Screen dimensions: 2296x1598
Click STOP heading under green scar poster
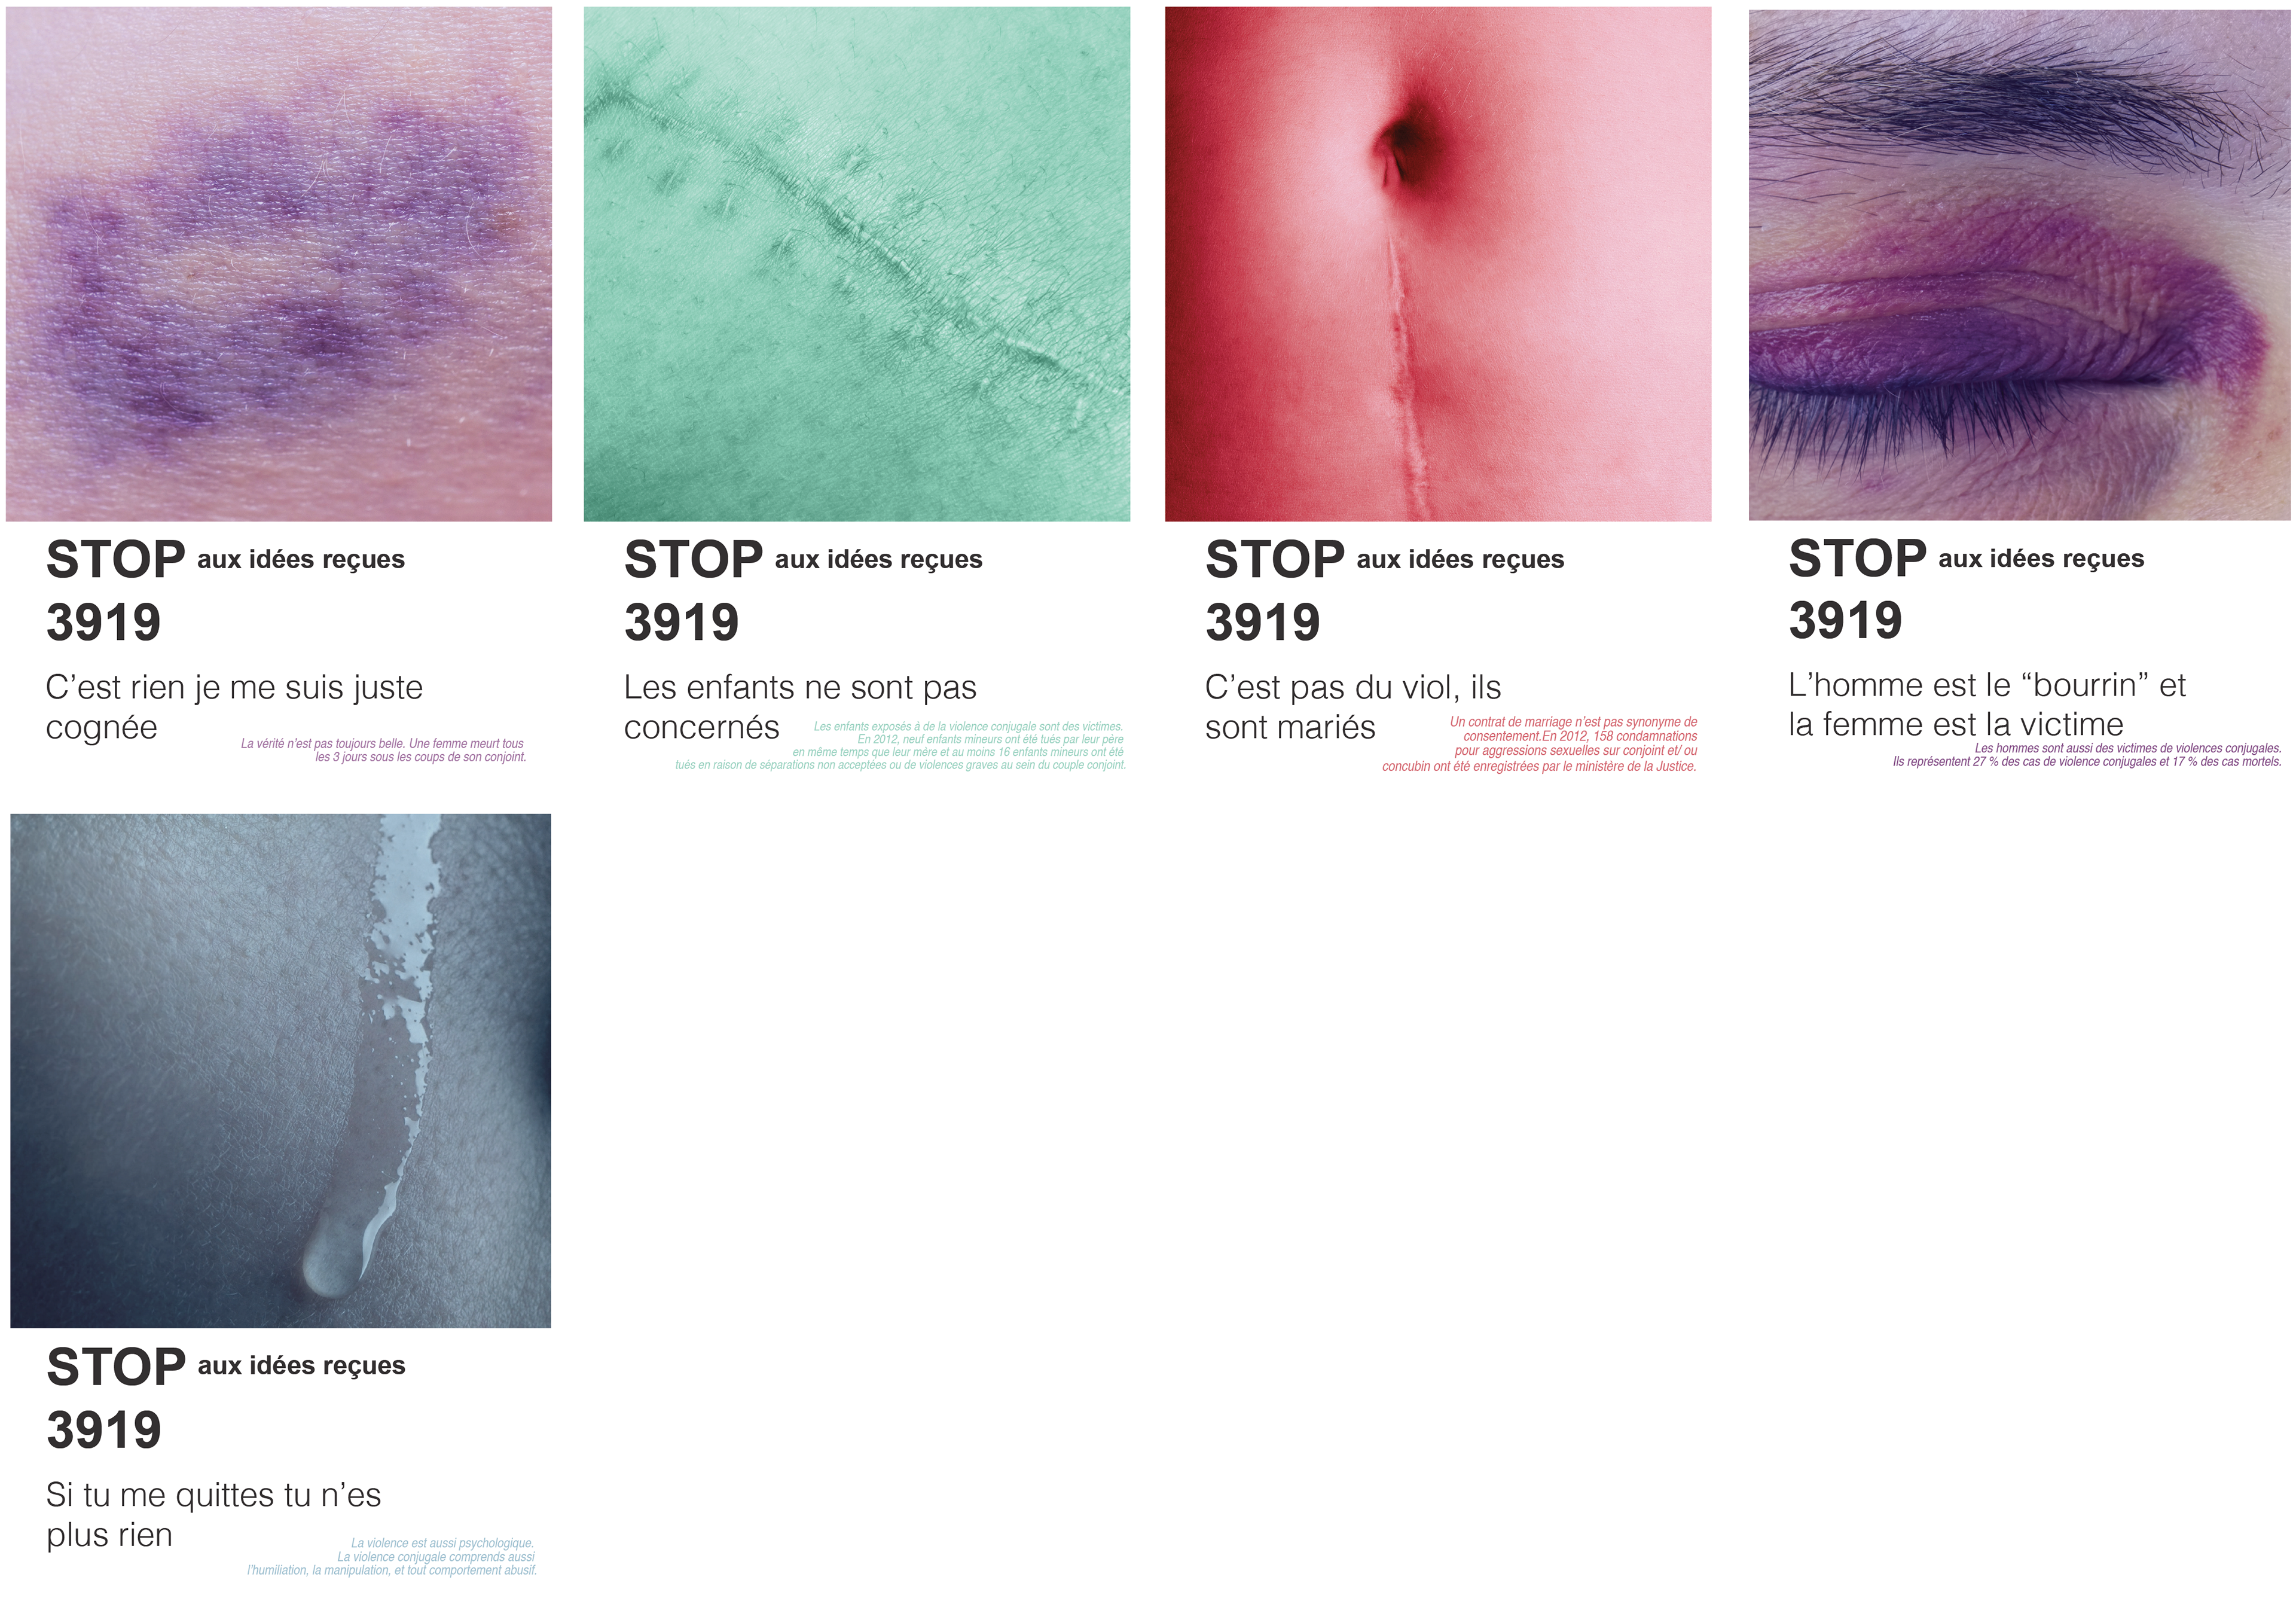coord(694,559)
